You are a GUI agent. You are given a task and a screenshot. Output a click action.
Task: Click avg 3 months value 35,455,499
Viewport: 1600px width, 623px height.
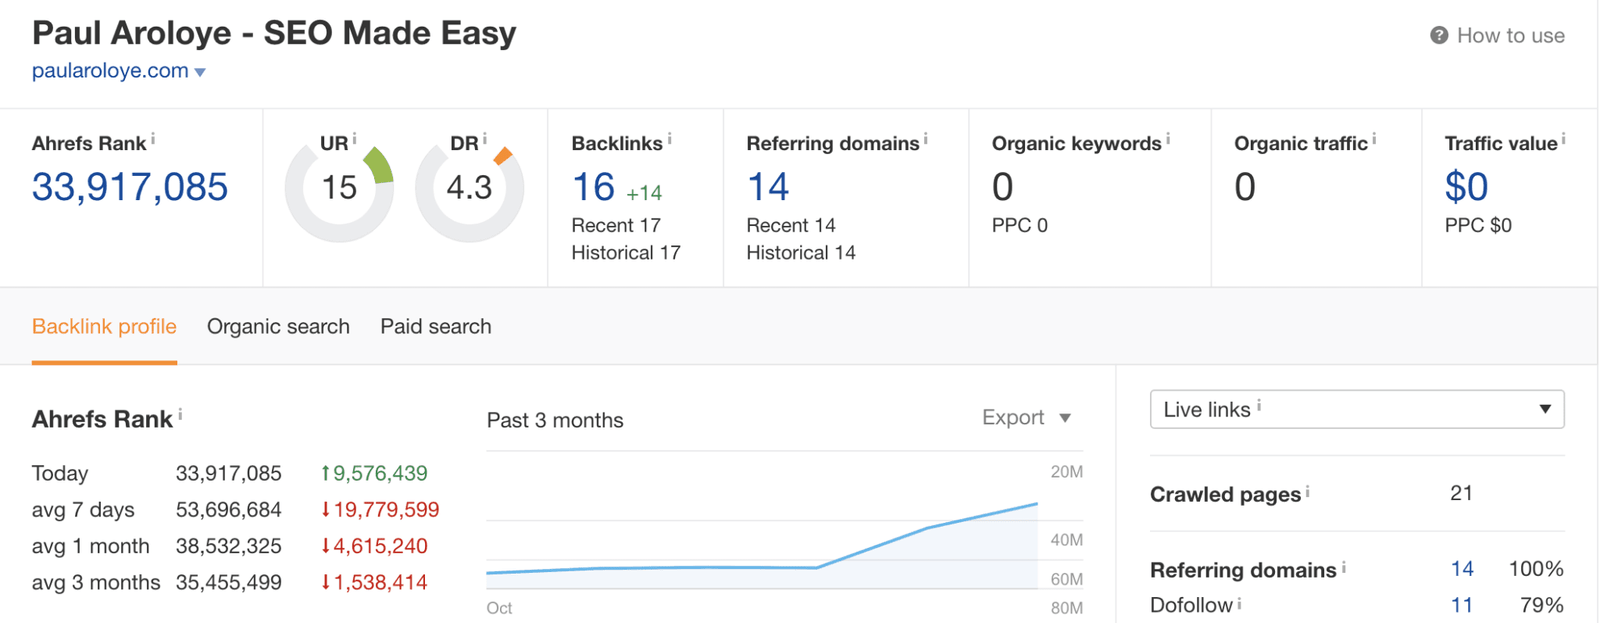229,582
